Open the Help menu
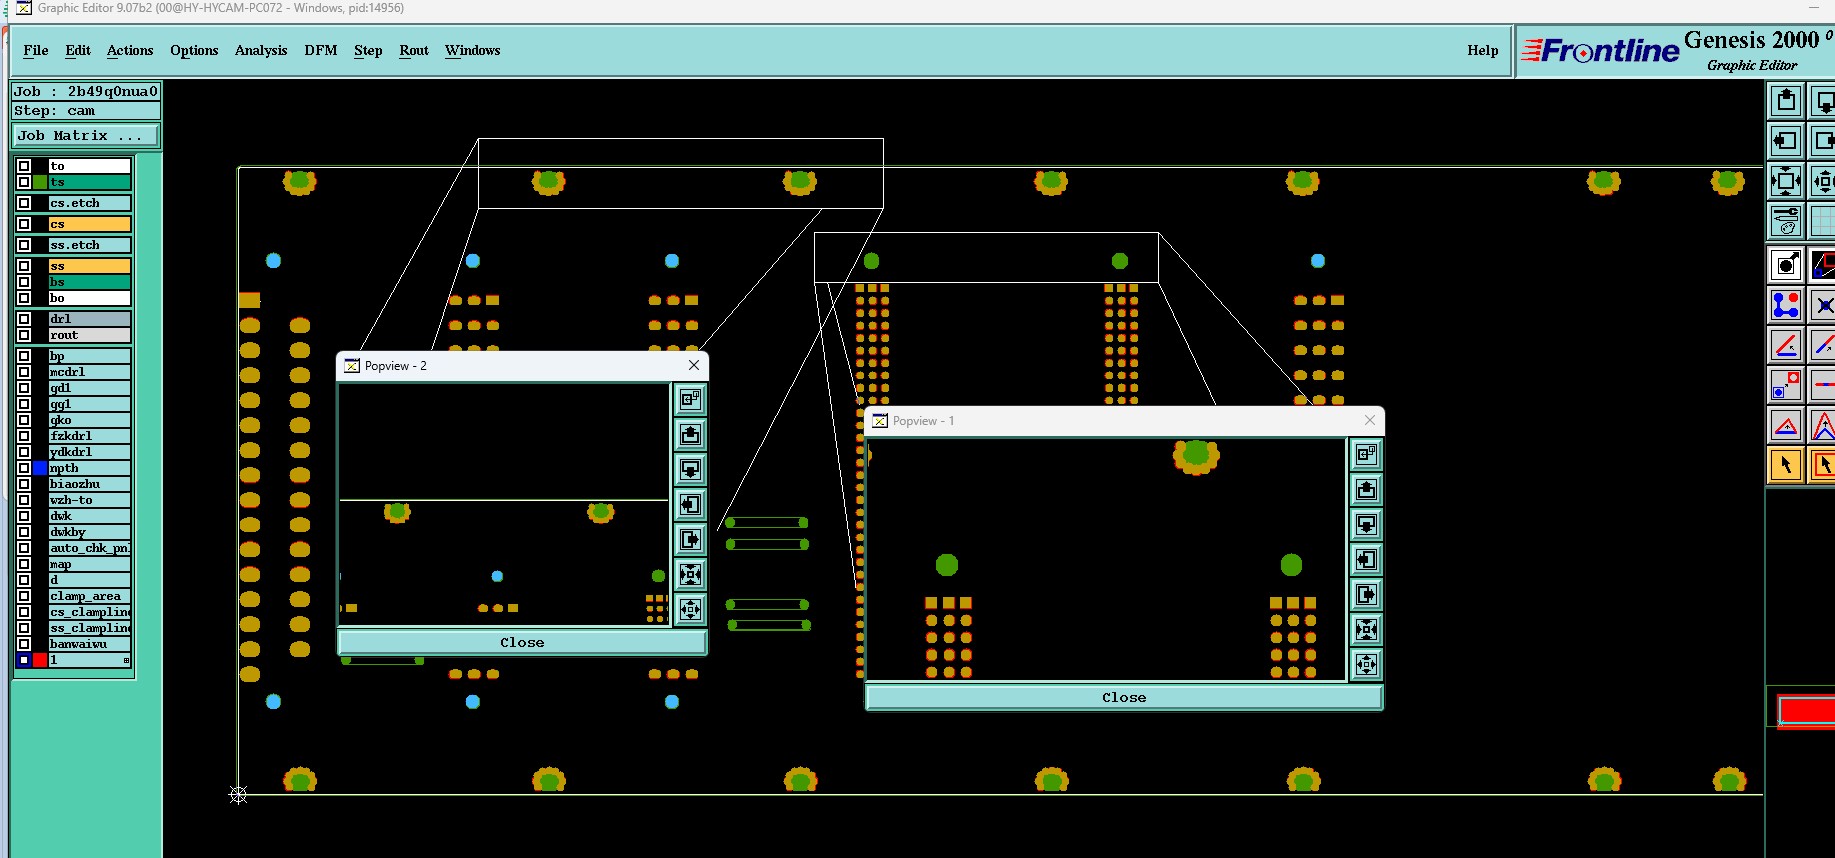This screenshot has width=1835, height=858. click(x=1483, y=50)
